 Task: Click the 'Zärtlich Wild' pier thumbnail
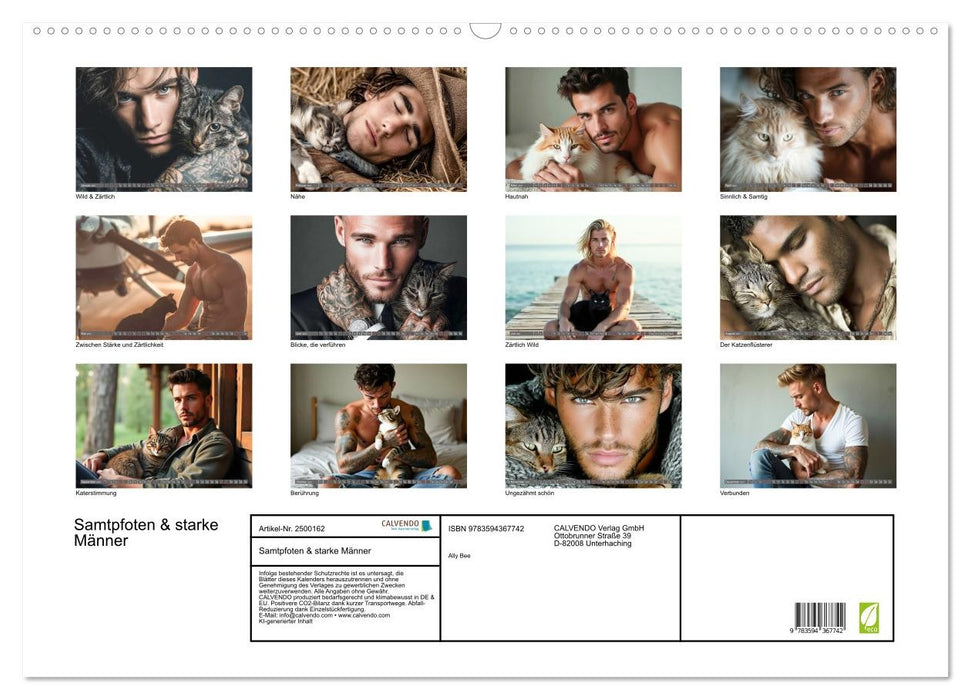pos(593,278)
